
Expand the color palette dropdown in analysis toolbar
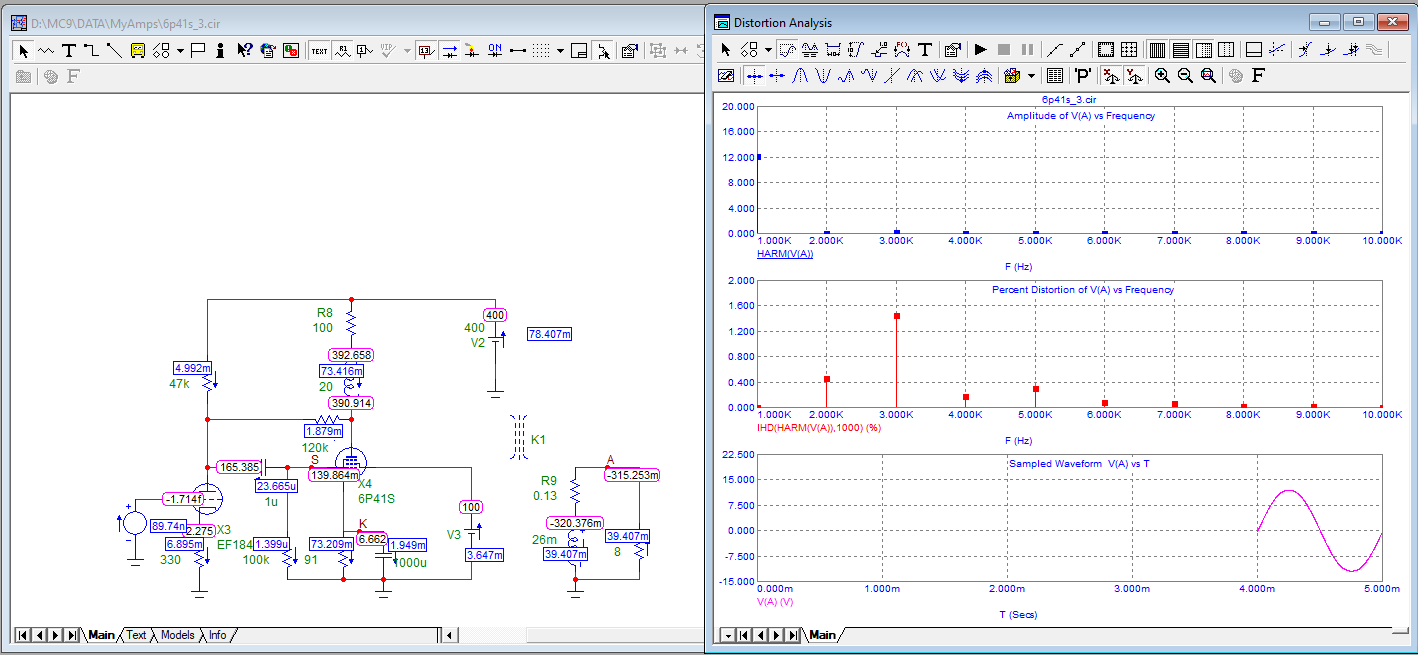point(1031,75)
